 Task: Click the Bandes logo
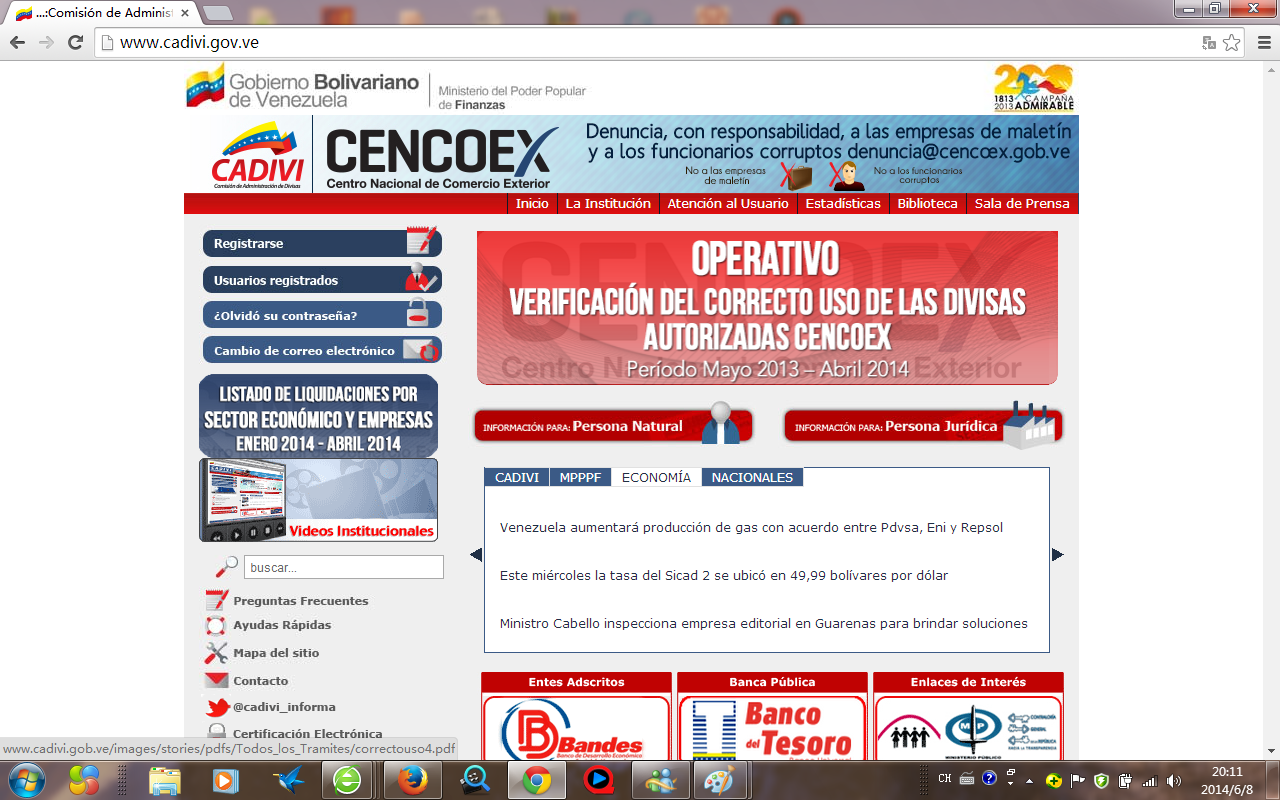576,728
